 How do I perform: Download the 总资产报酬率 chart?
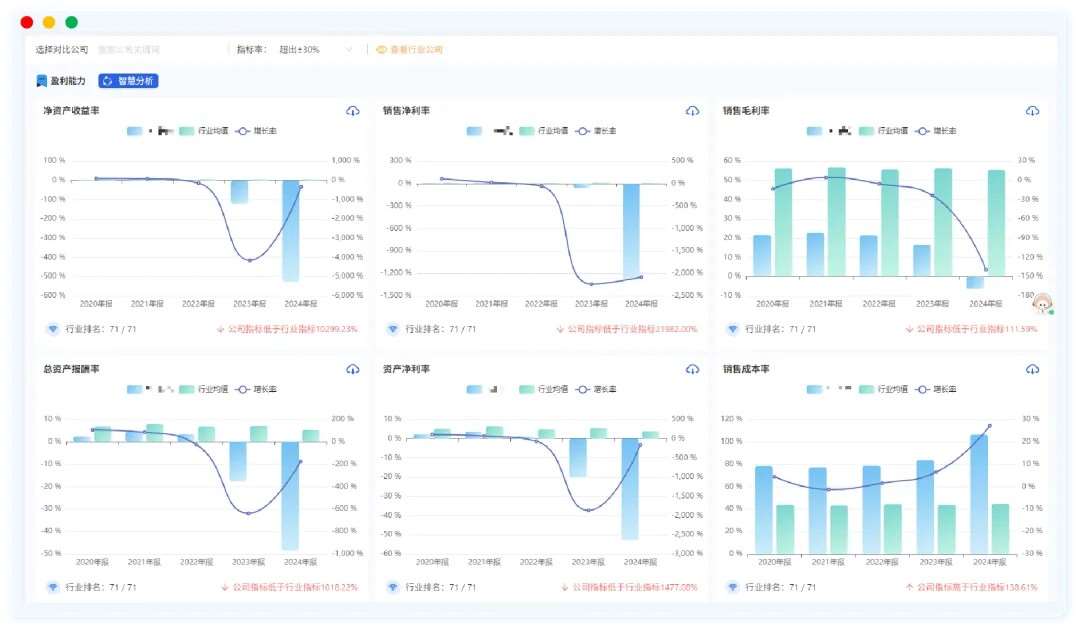point(352,370)
